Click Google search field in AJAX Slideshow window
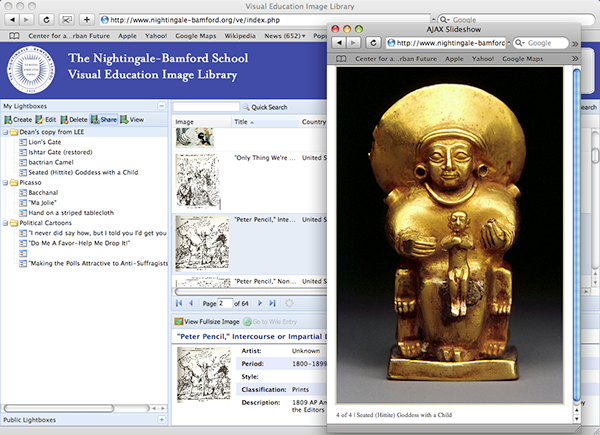 click(540, 43)
